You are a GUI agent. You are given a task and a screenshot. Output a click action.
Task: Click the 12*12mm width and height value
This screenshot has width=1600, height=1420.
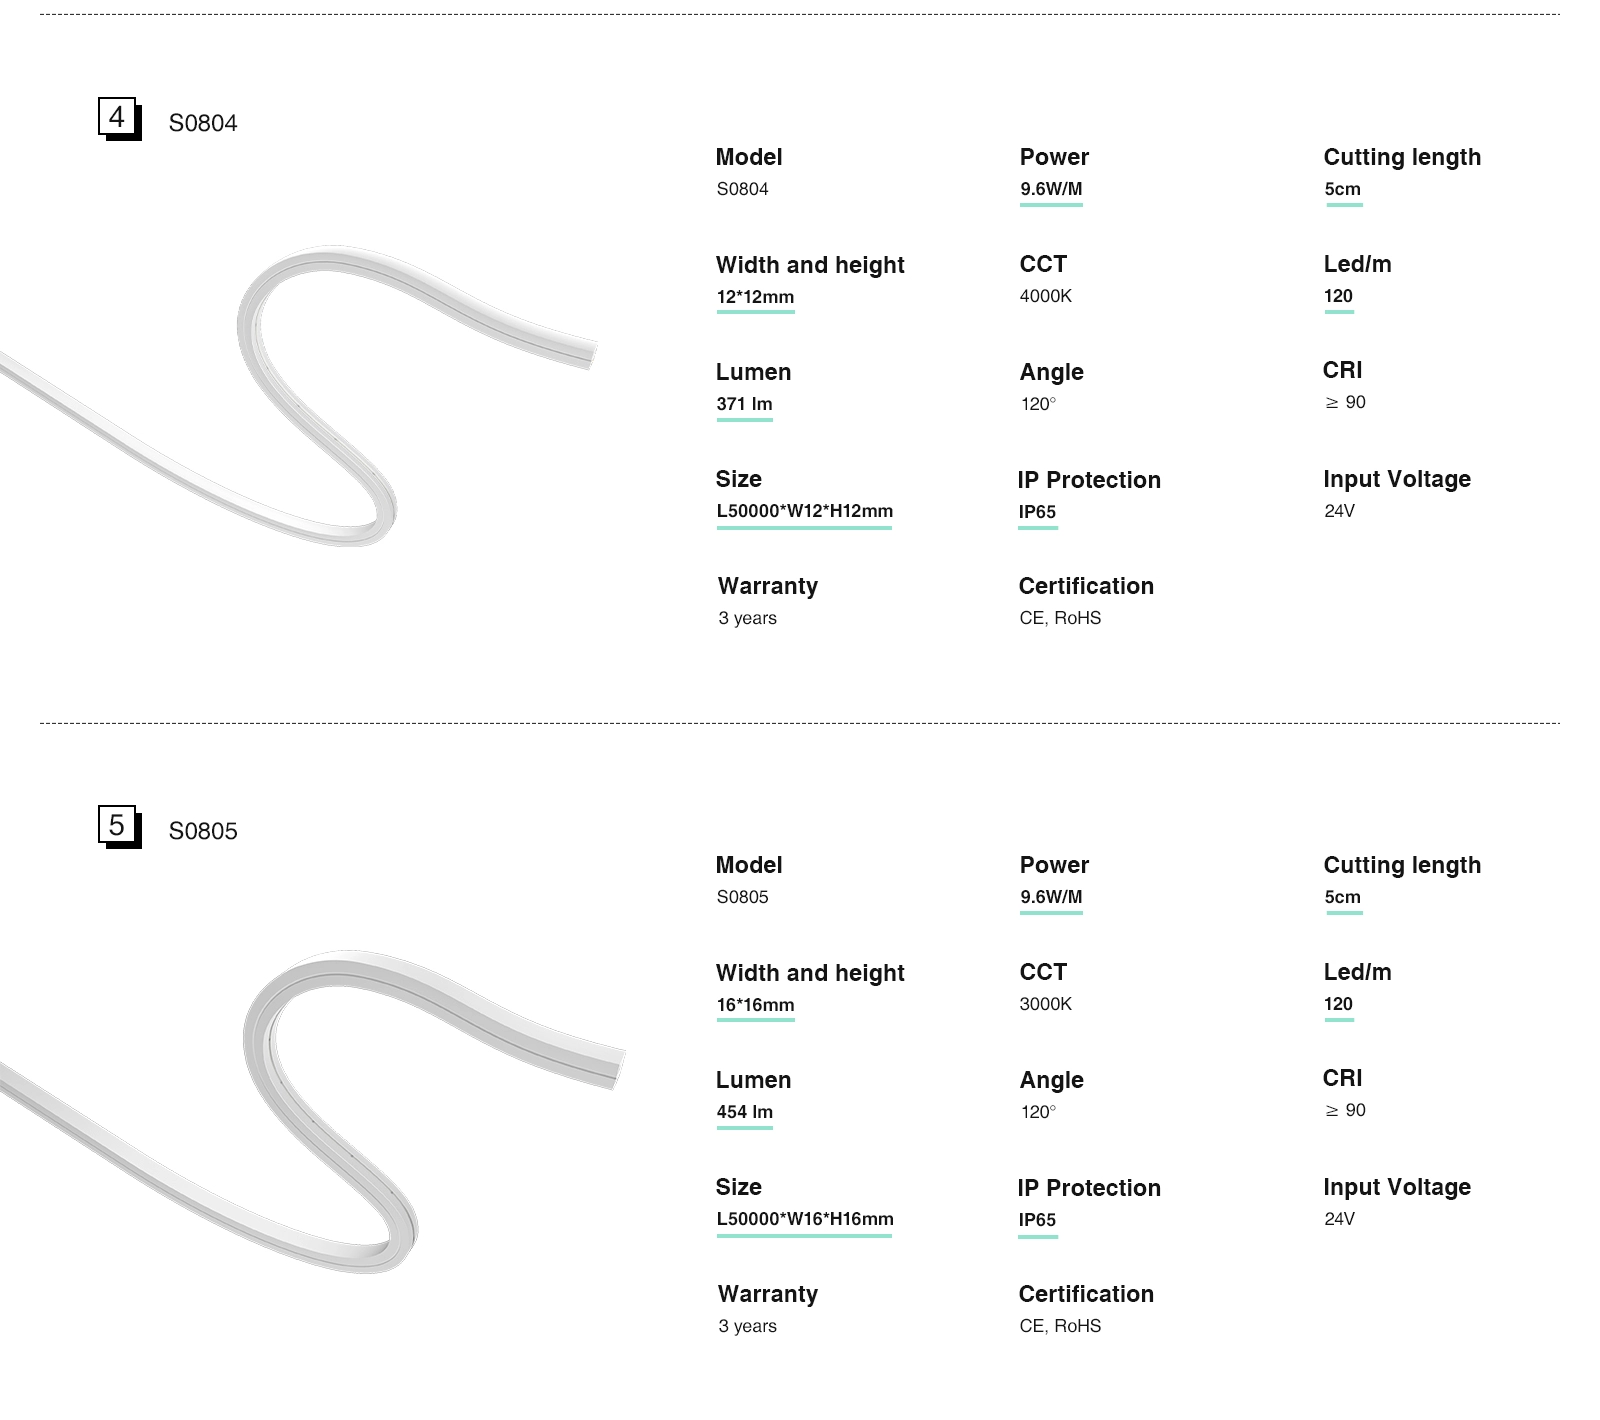[755, 297]
